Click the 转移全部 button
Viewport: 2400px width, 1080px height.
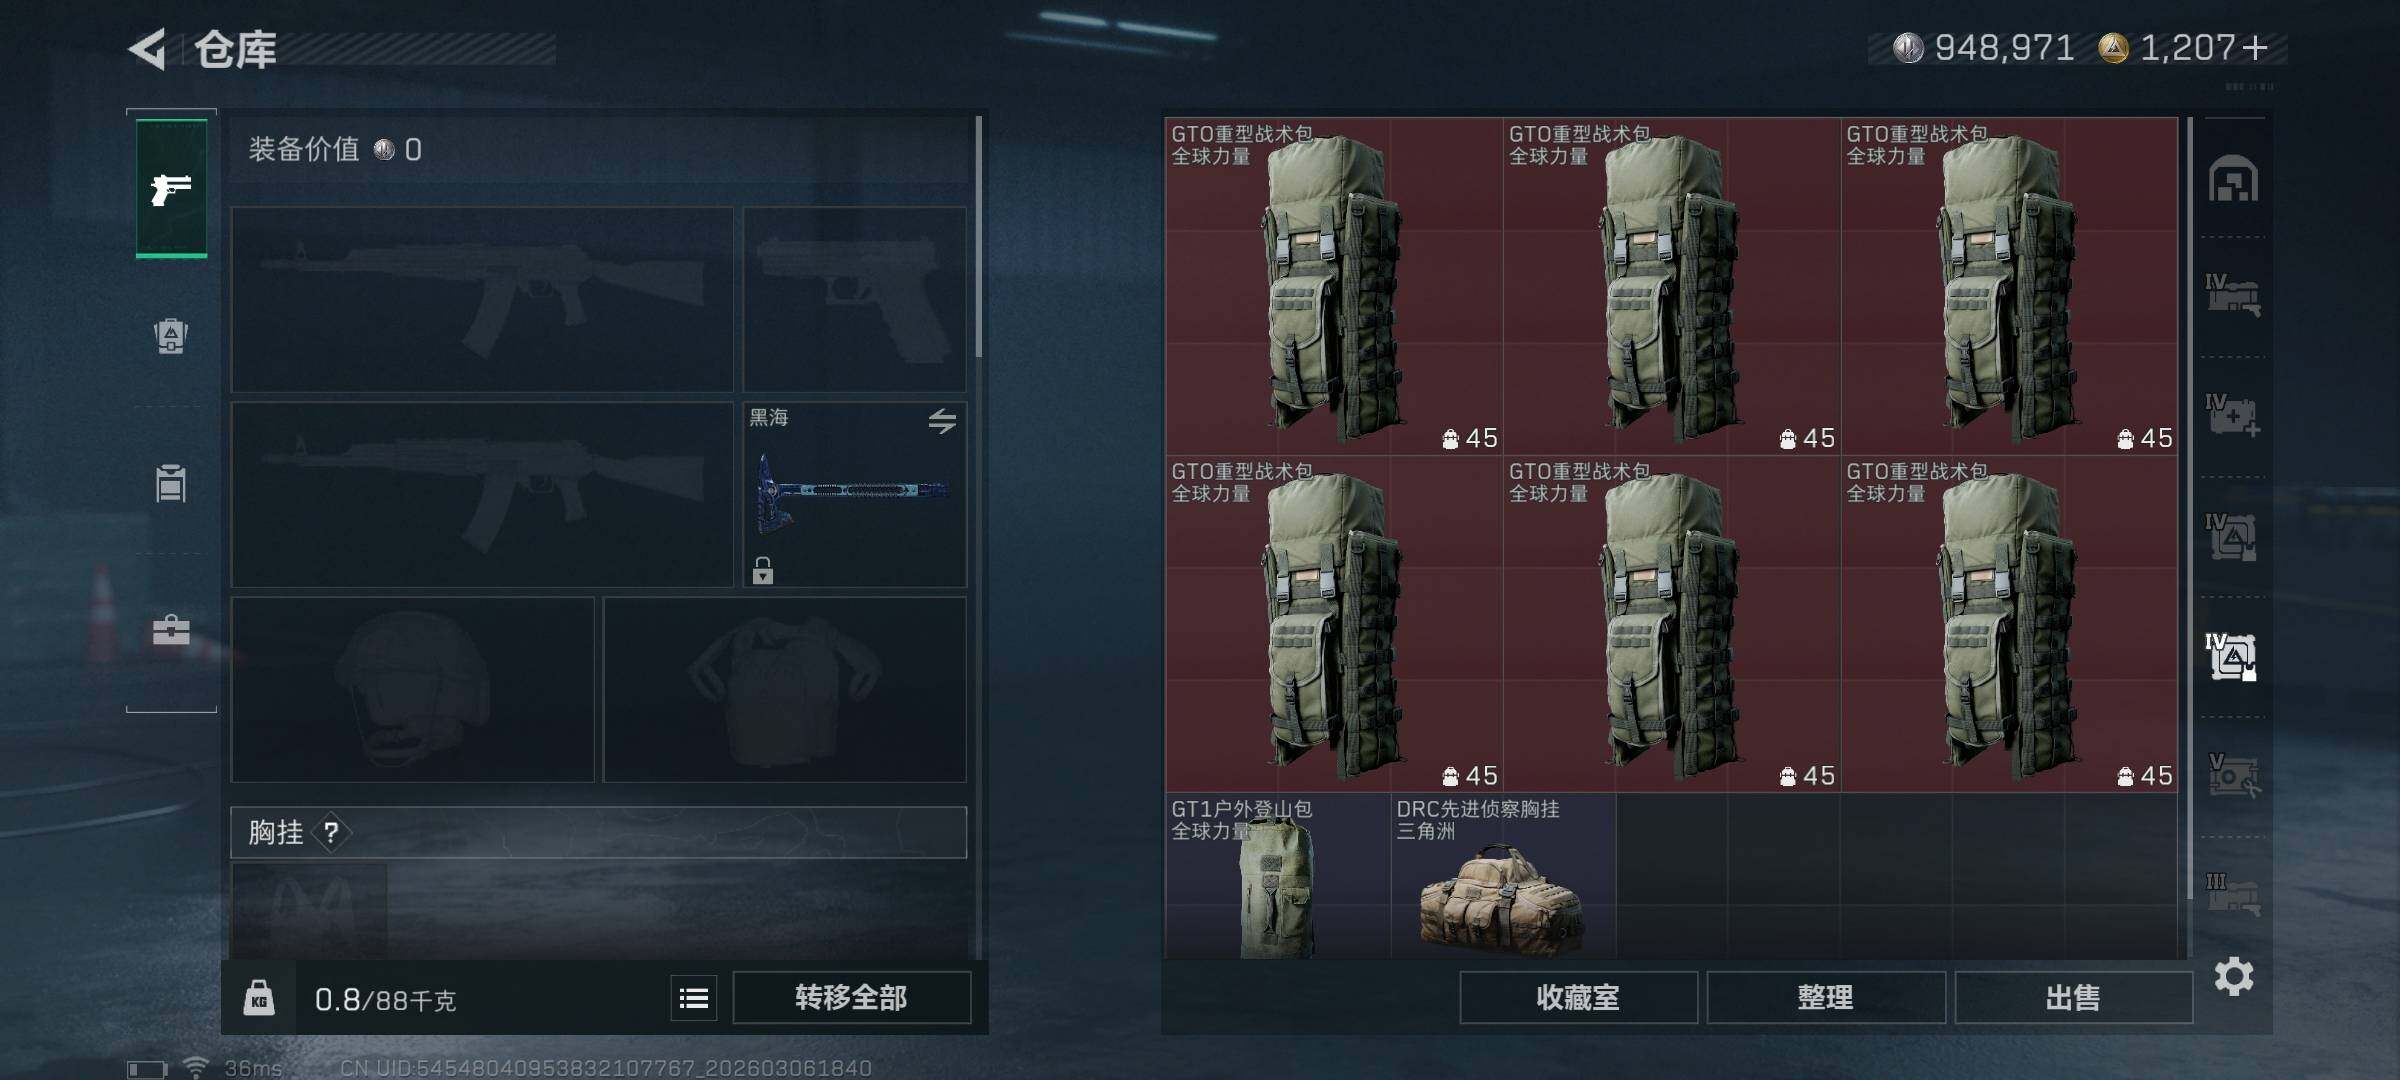(x=851, y=997)
